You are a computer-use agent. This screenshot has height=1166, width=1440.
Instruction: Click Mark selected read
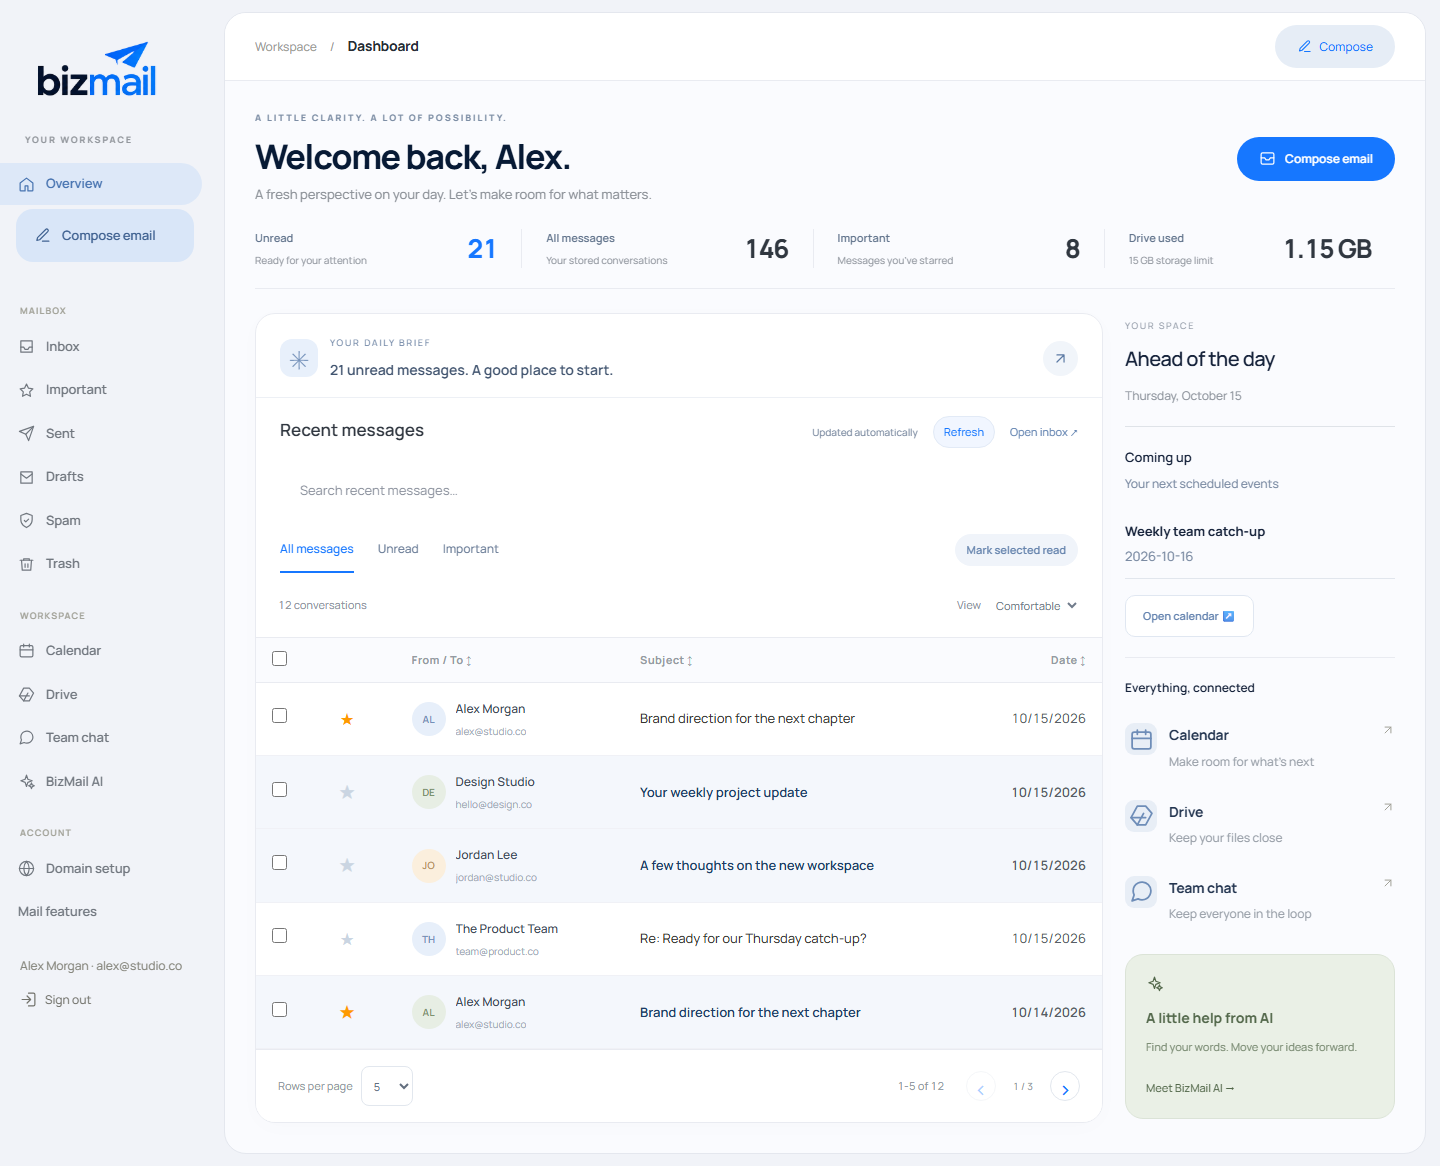pyautogui.click(x=1016, y=550)
